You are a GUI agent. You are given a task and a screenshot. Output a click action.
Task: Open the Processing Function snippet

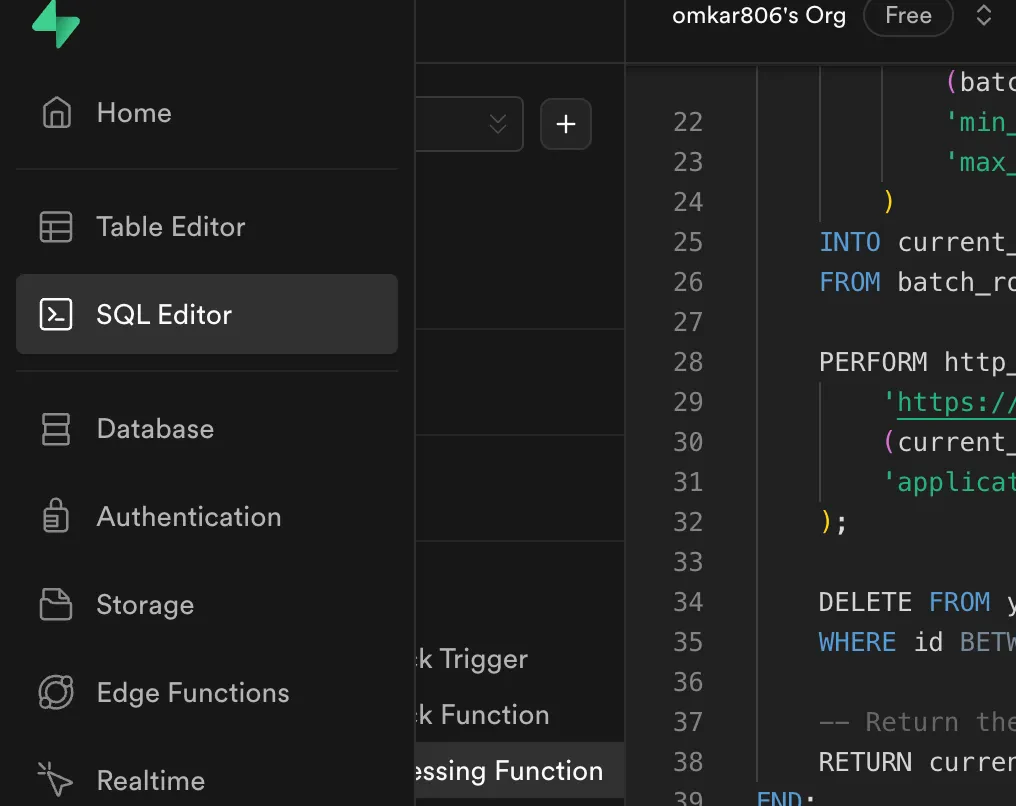[x=510, y=770]
